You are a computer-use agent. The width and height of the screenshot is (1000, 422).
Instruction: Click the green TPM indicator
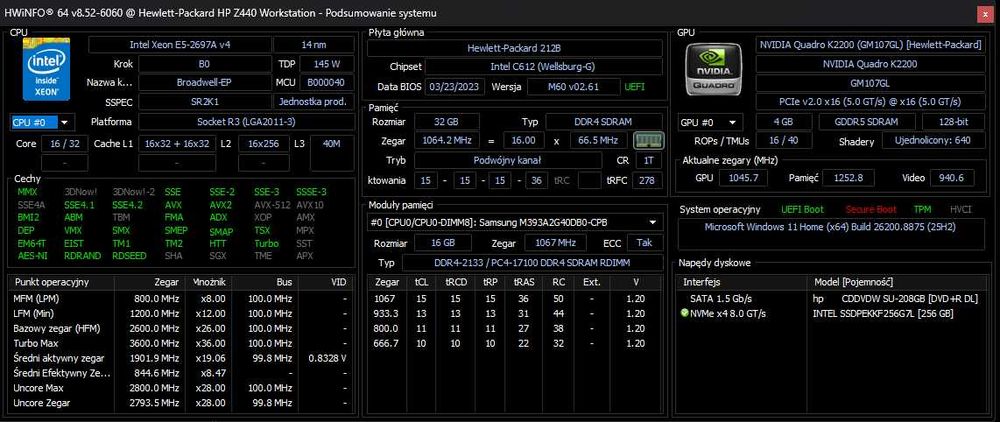pyautogui.click(x=922, y=209)
